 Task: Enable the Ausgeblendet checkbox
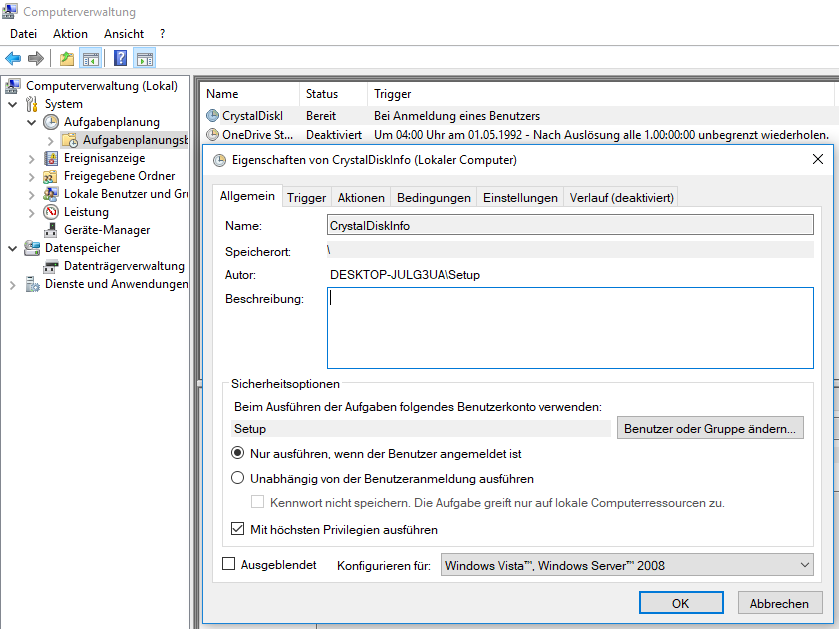(229, 565)
